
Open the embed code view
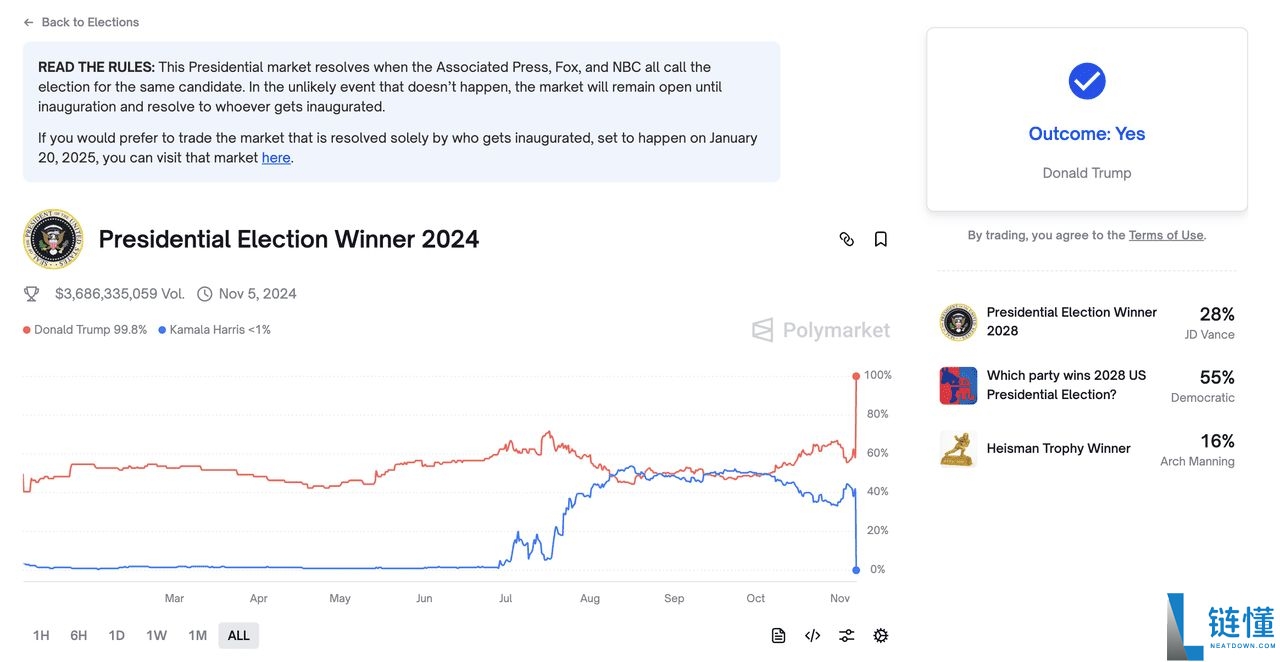(812, 635)
